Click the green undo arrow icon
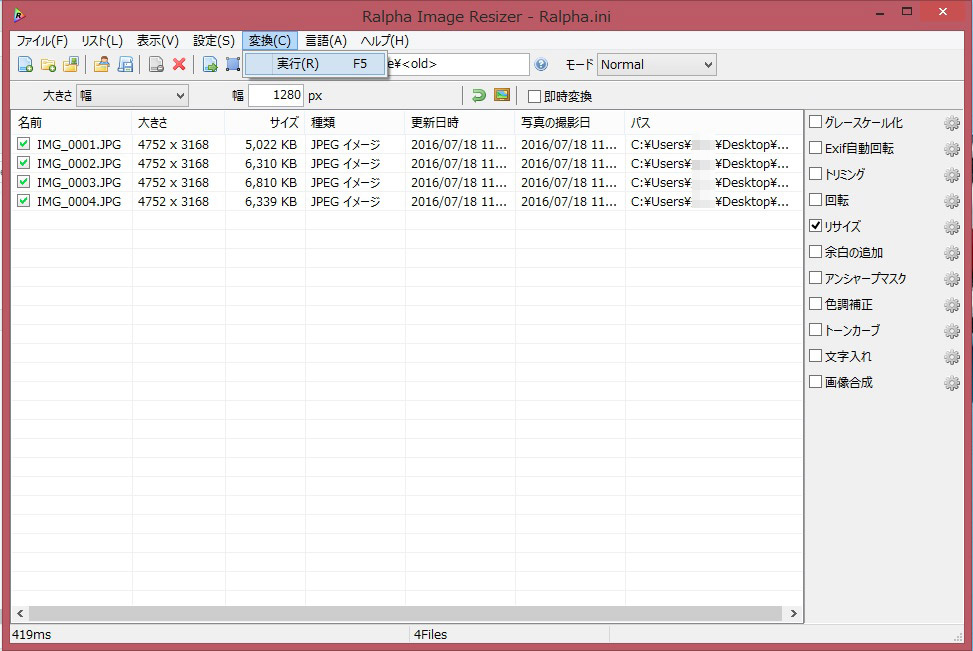Viewport: 973px width, 651px height. pyautogui.click(x=479, y=96)
